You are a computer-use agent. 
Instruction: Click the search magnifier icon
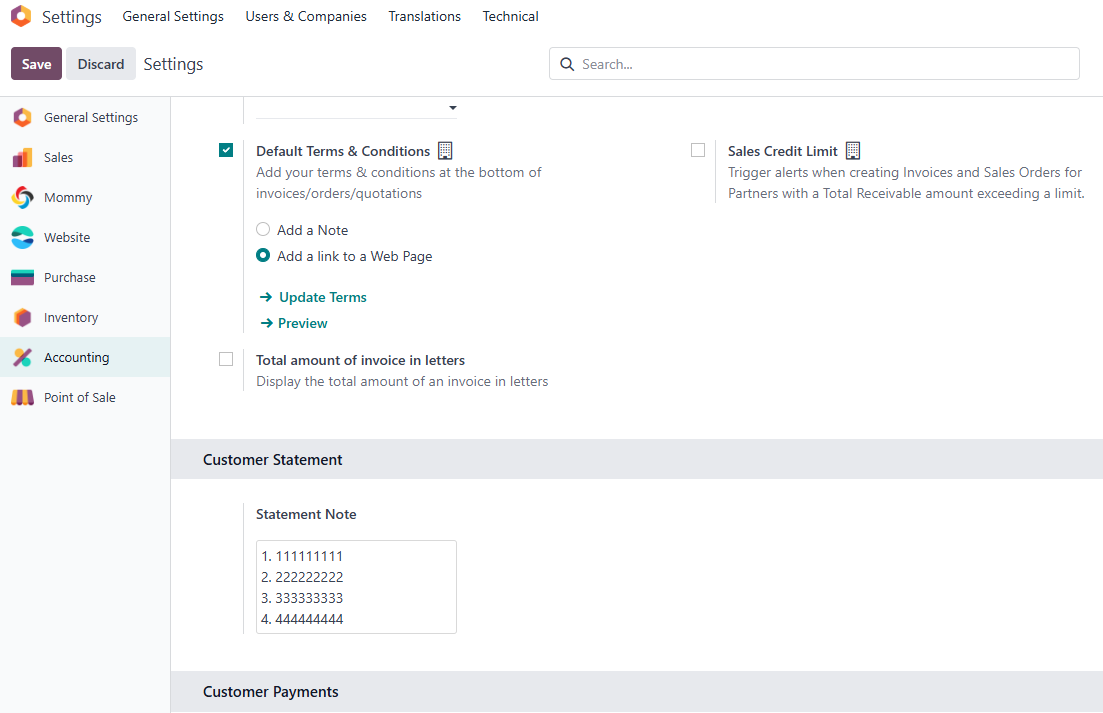pos(567,64)
